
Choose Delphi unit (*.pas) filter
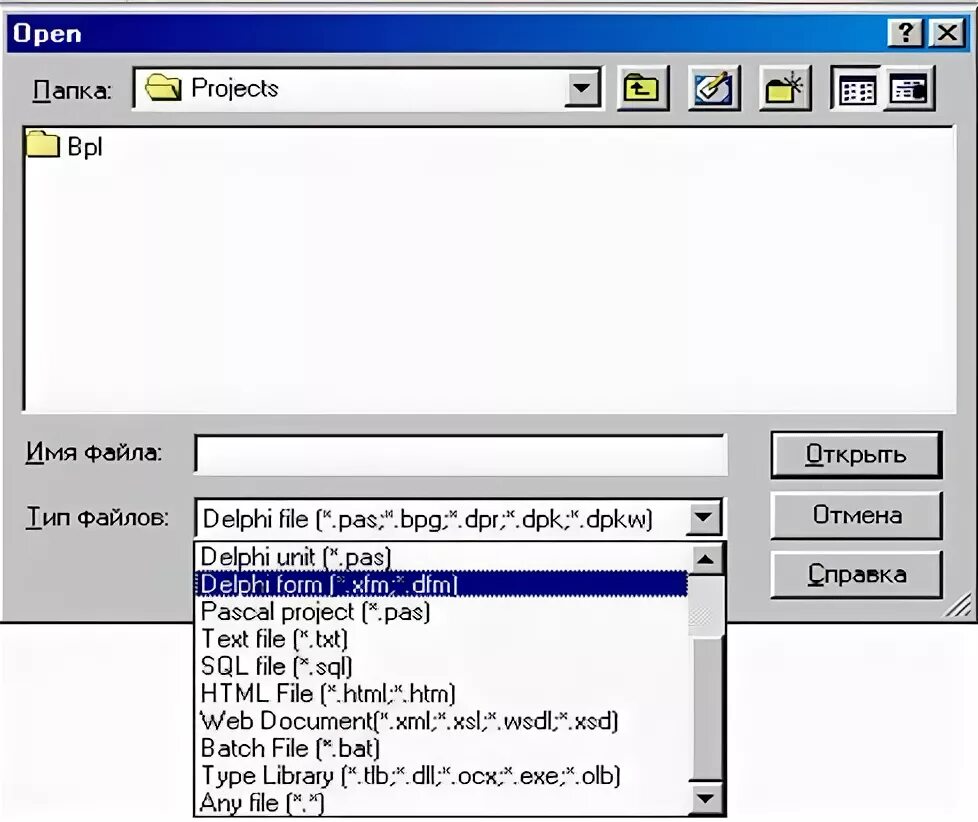click(x=443, y=557)
